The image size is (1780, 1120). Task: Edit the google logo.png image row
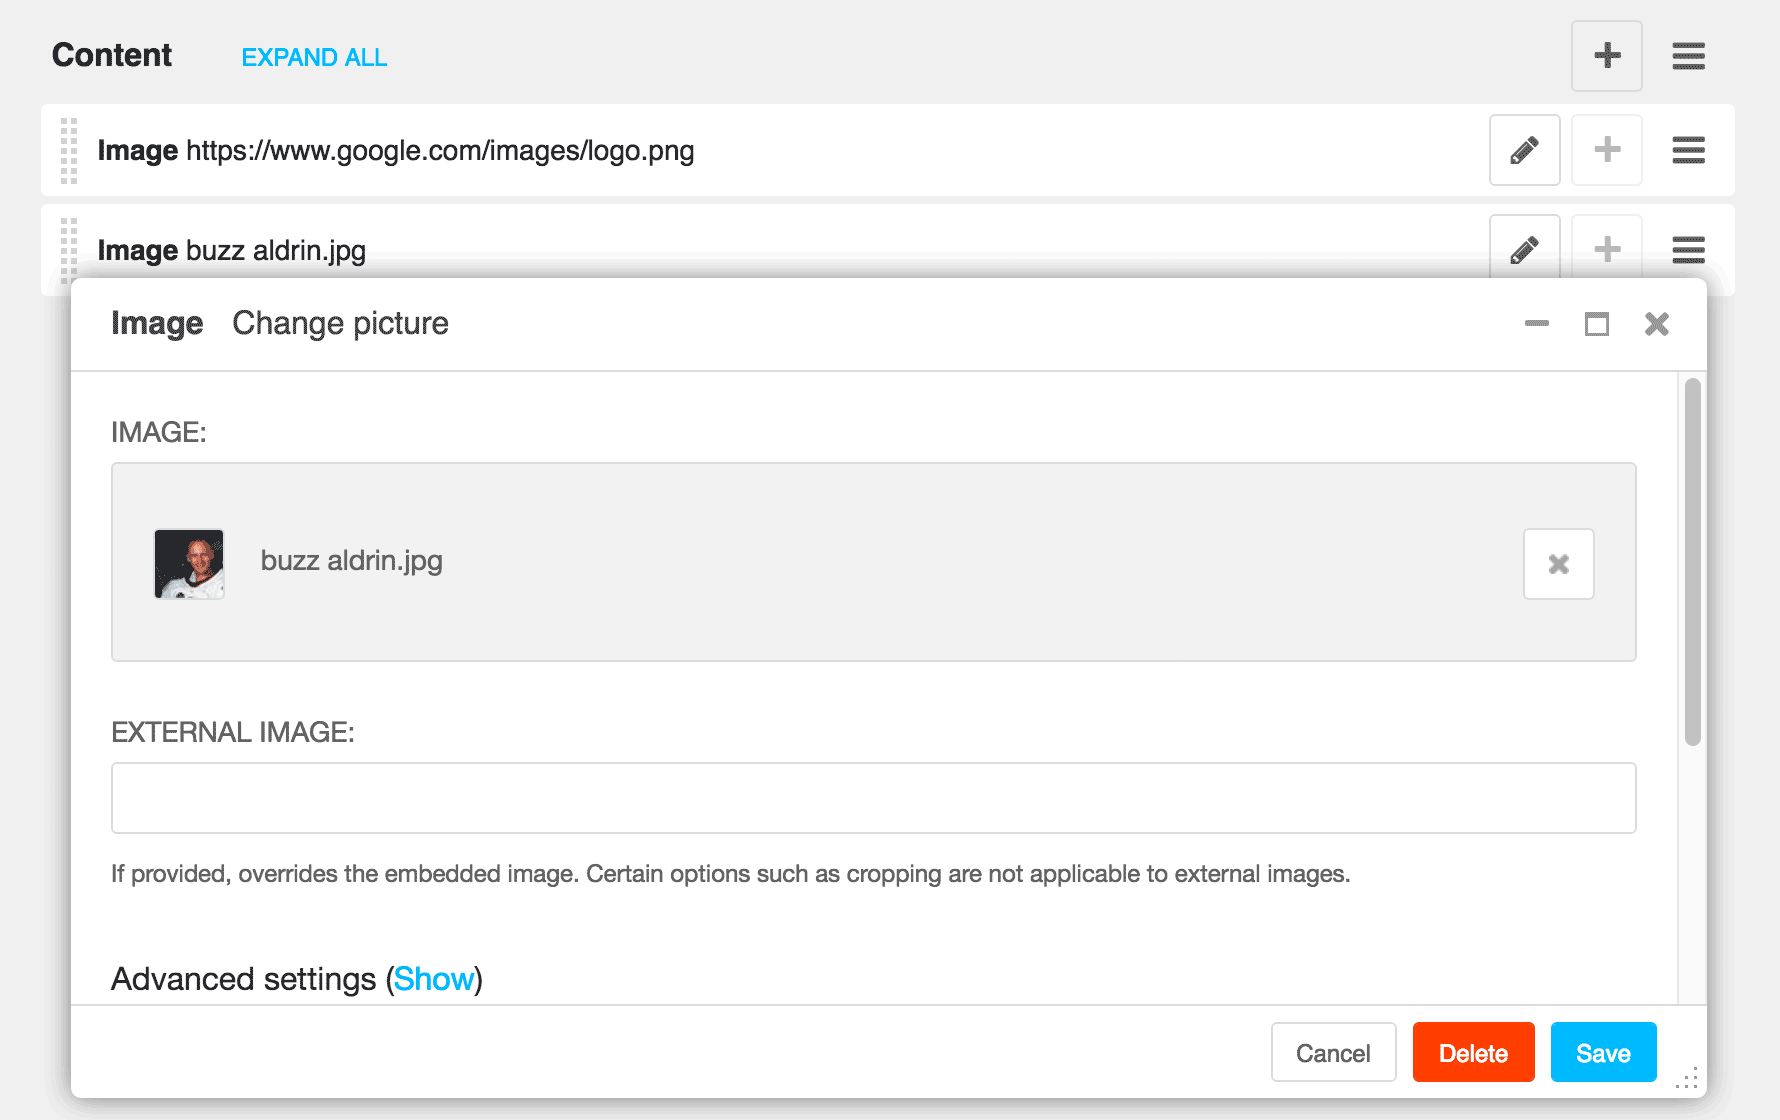[x=1524, y=150]
